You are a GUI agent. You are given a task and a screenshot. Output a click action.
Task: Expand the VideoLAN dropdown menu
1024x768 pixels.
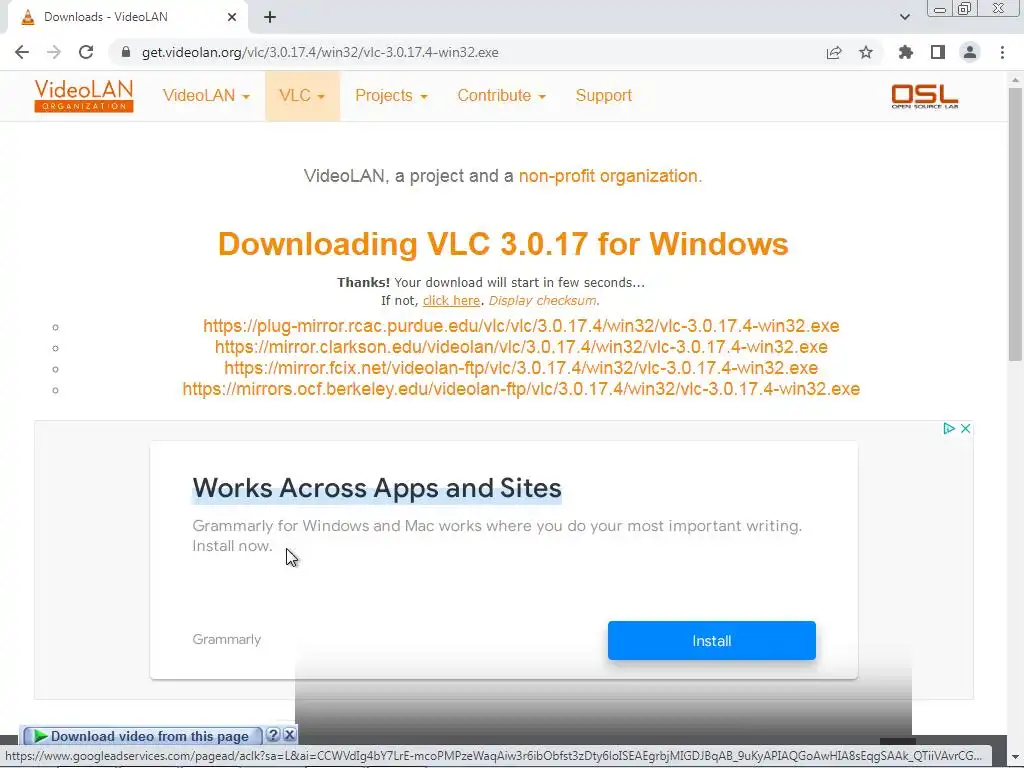coord(206,95)
